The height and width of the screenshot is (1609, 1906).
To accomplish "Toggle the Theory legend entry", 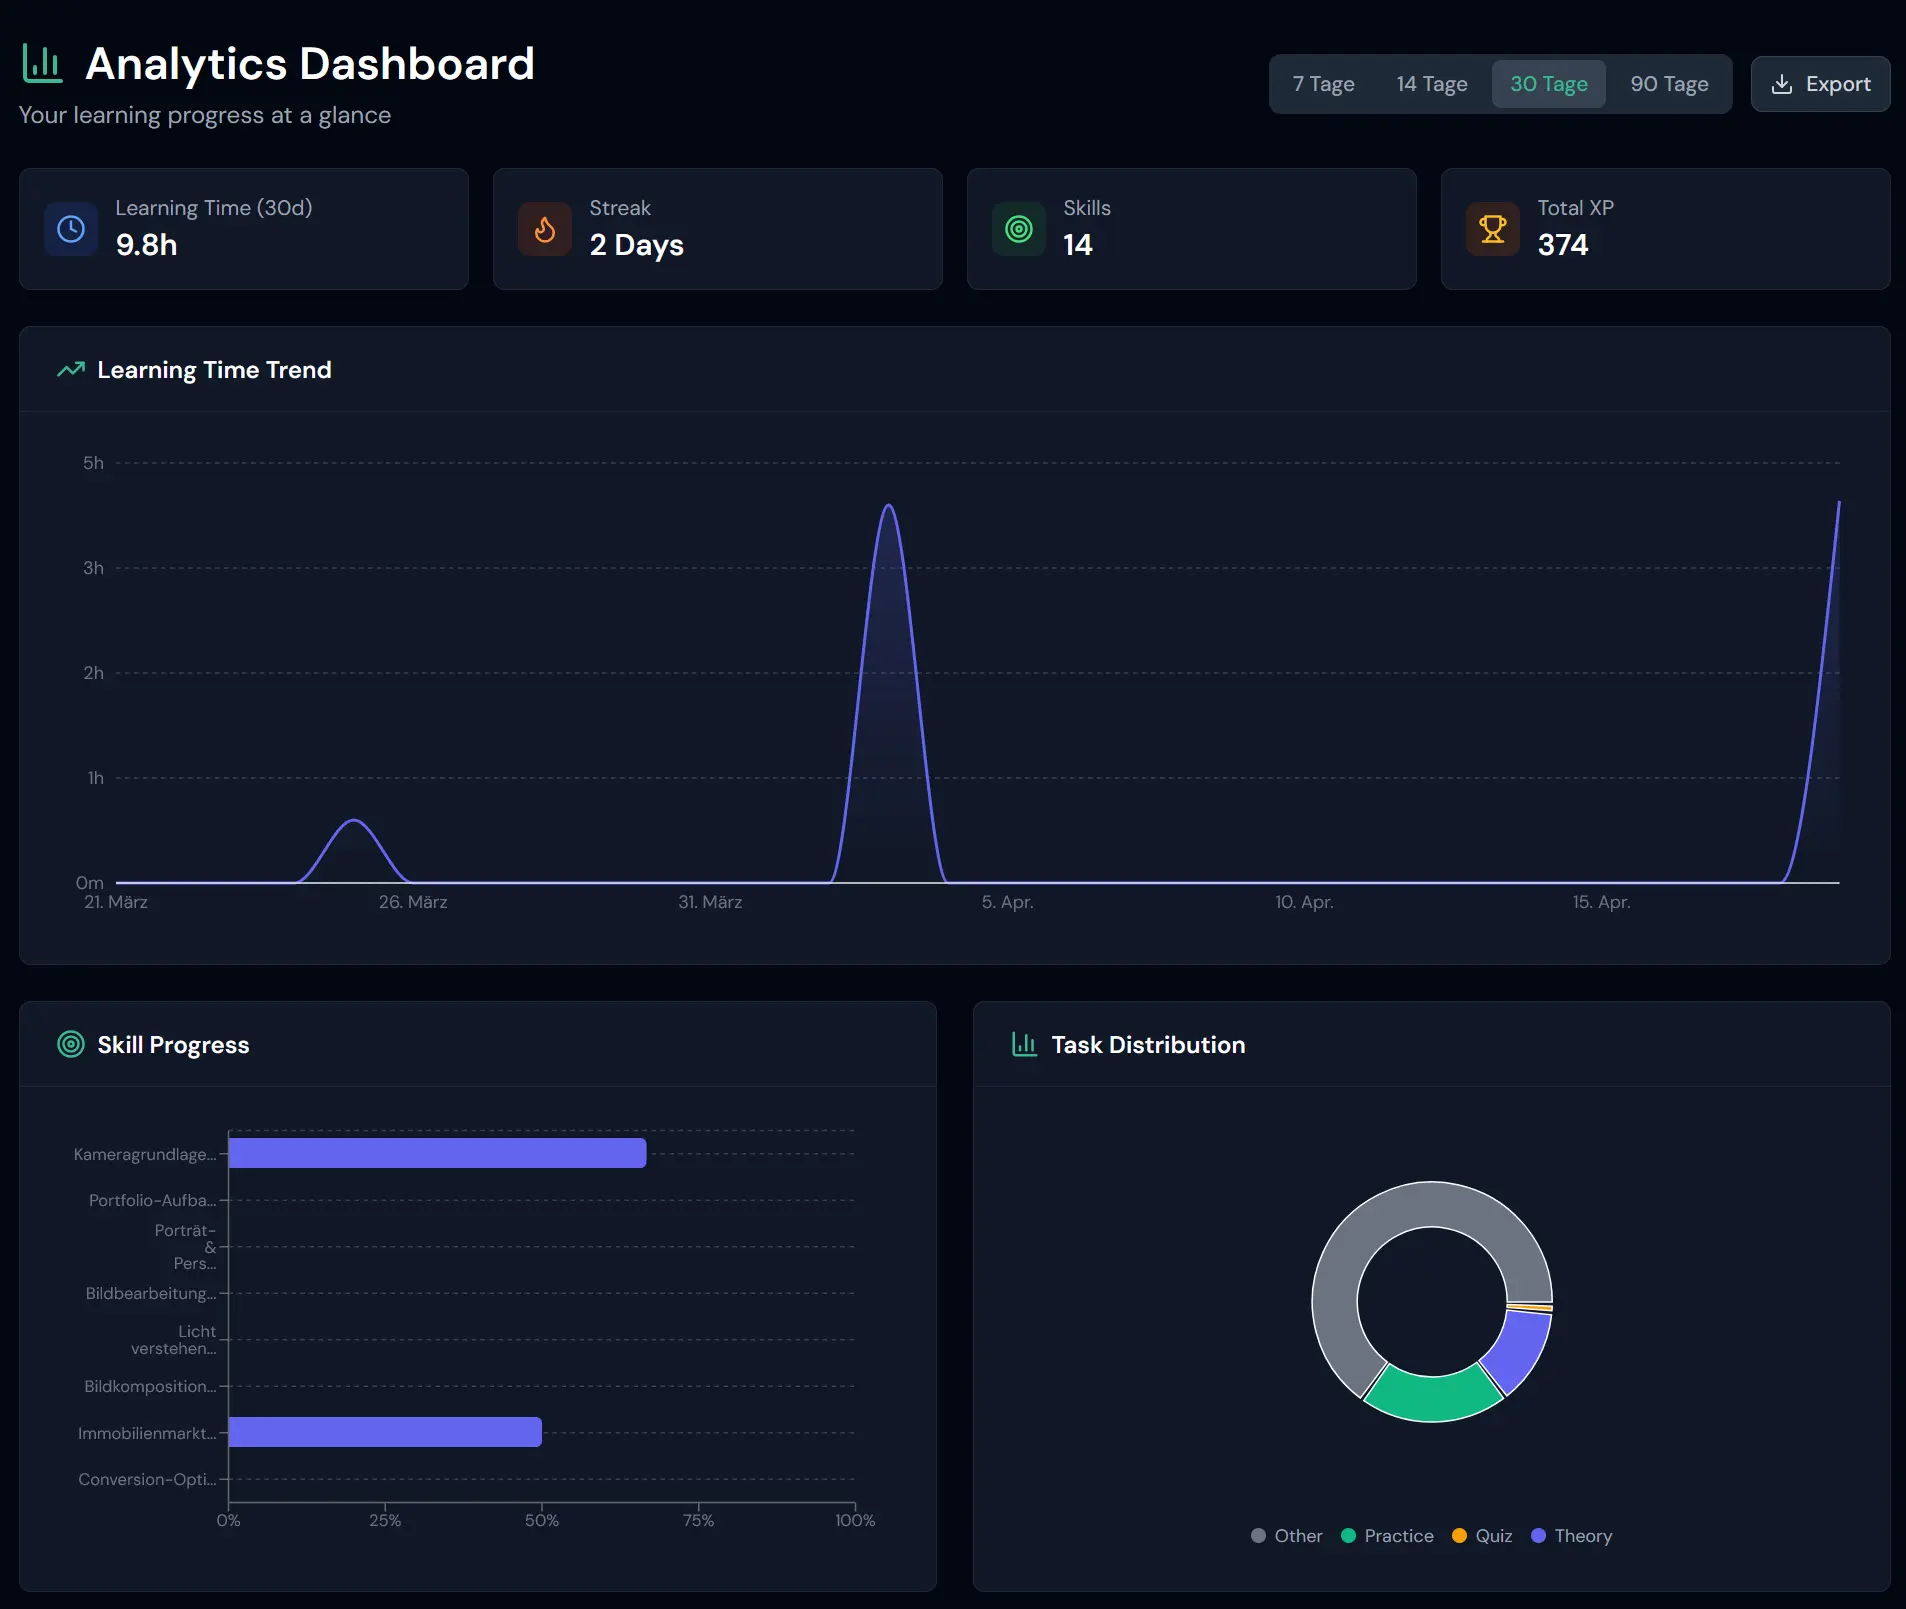I will tap(1572, 1535).
